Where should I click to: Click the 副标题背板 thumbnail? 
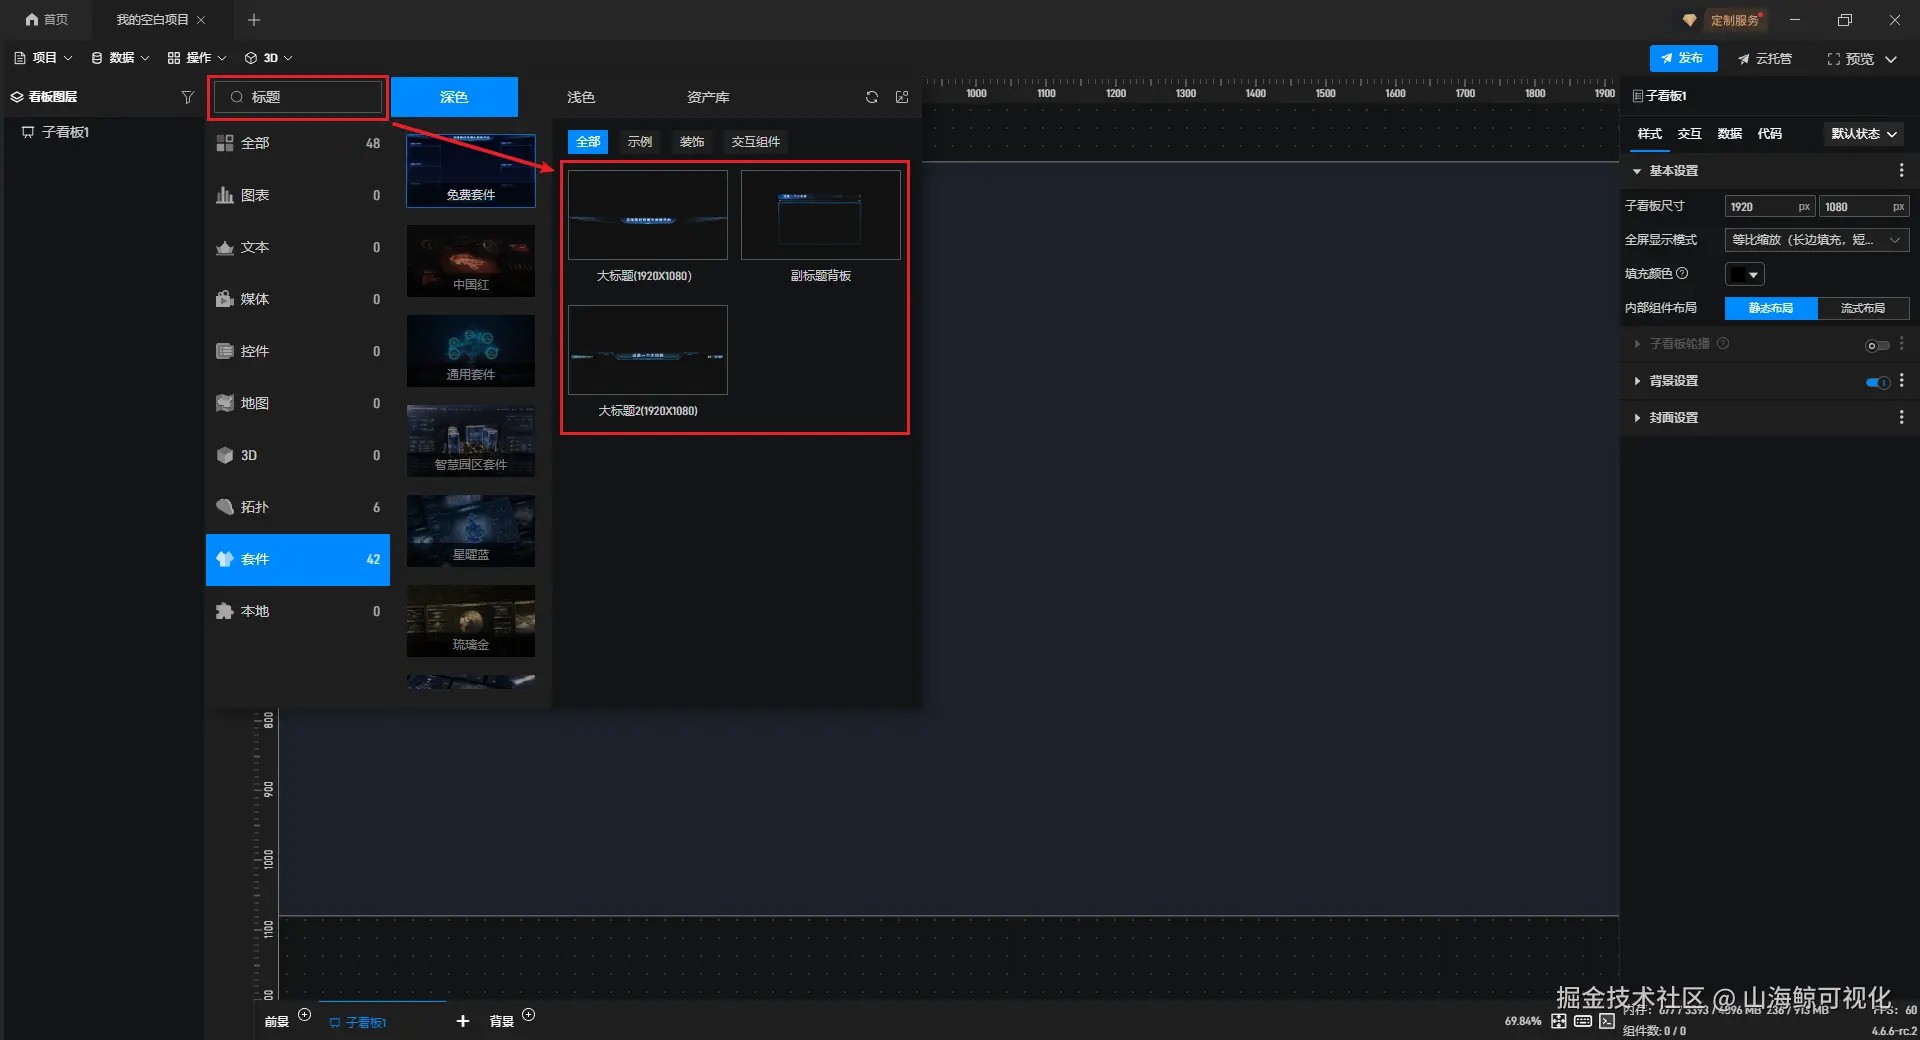point(821,215)
